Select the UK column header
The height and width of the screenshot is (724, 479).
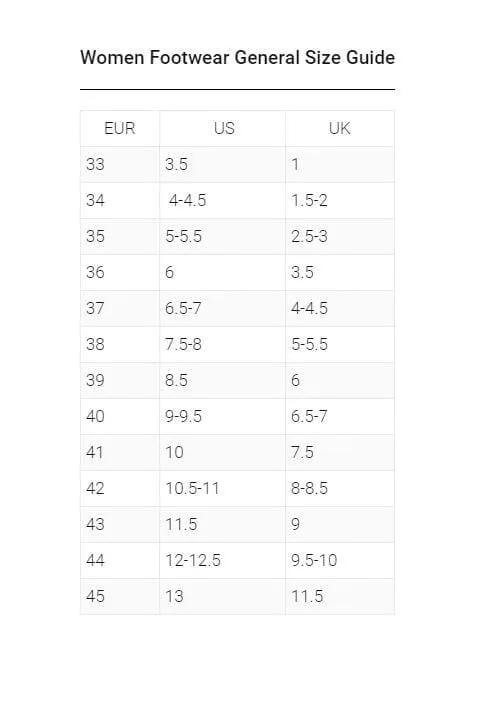click(x=340, y=128)
